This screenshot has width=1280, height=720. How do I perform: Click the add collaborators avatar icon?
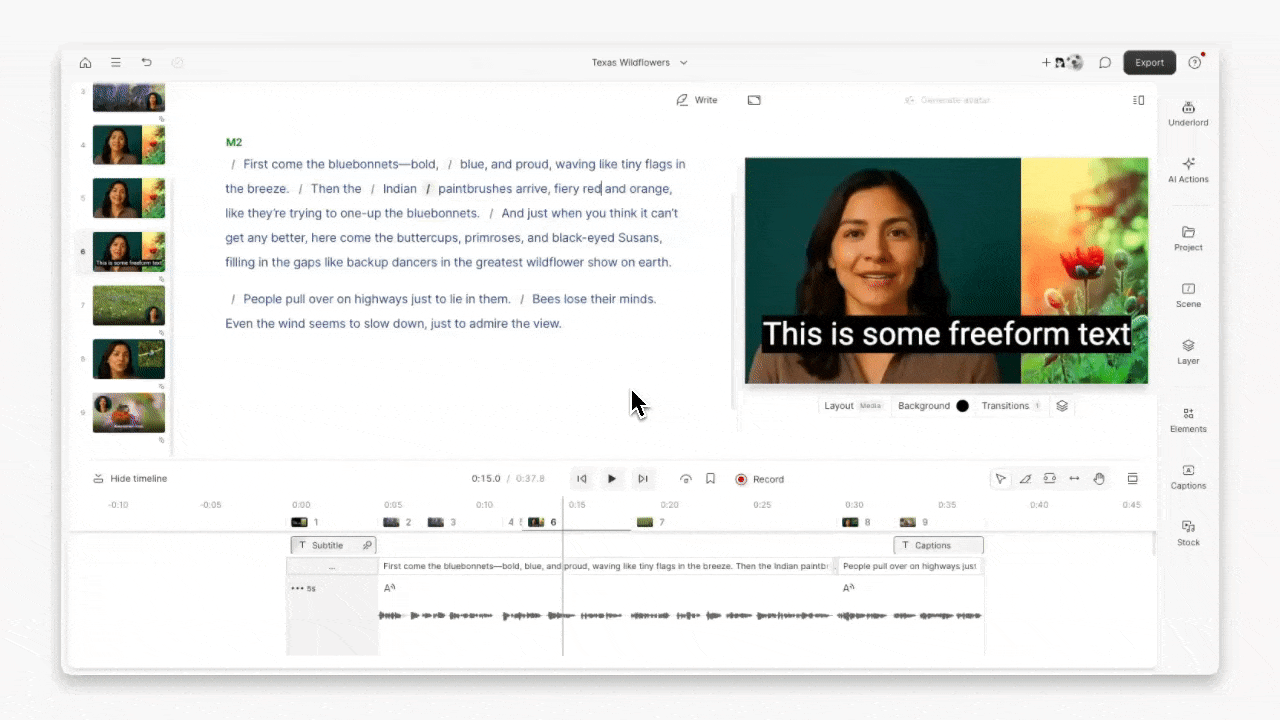1062,62
